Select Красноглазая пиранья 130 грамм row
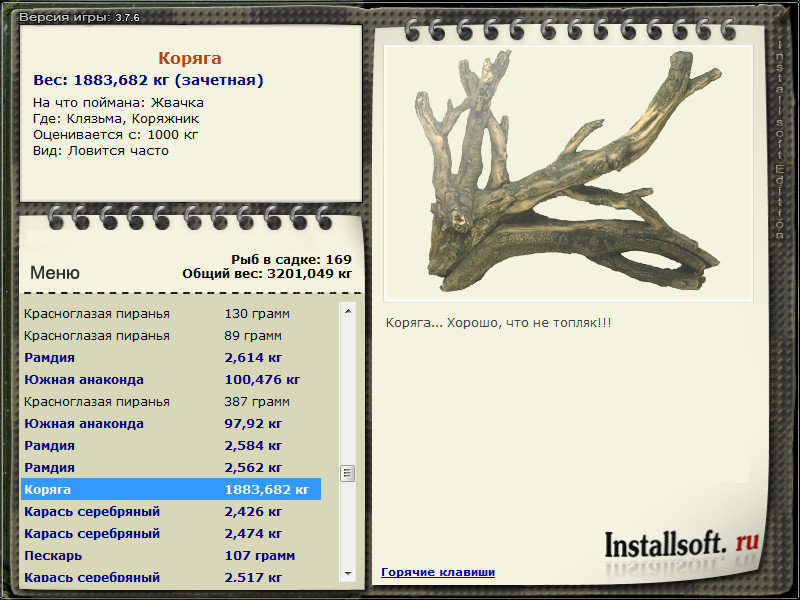 click(x=171, y=314)
